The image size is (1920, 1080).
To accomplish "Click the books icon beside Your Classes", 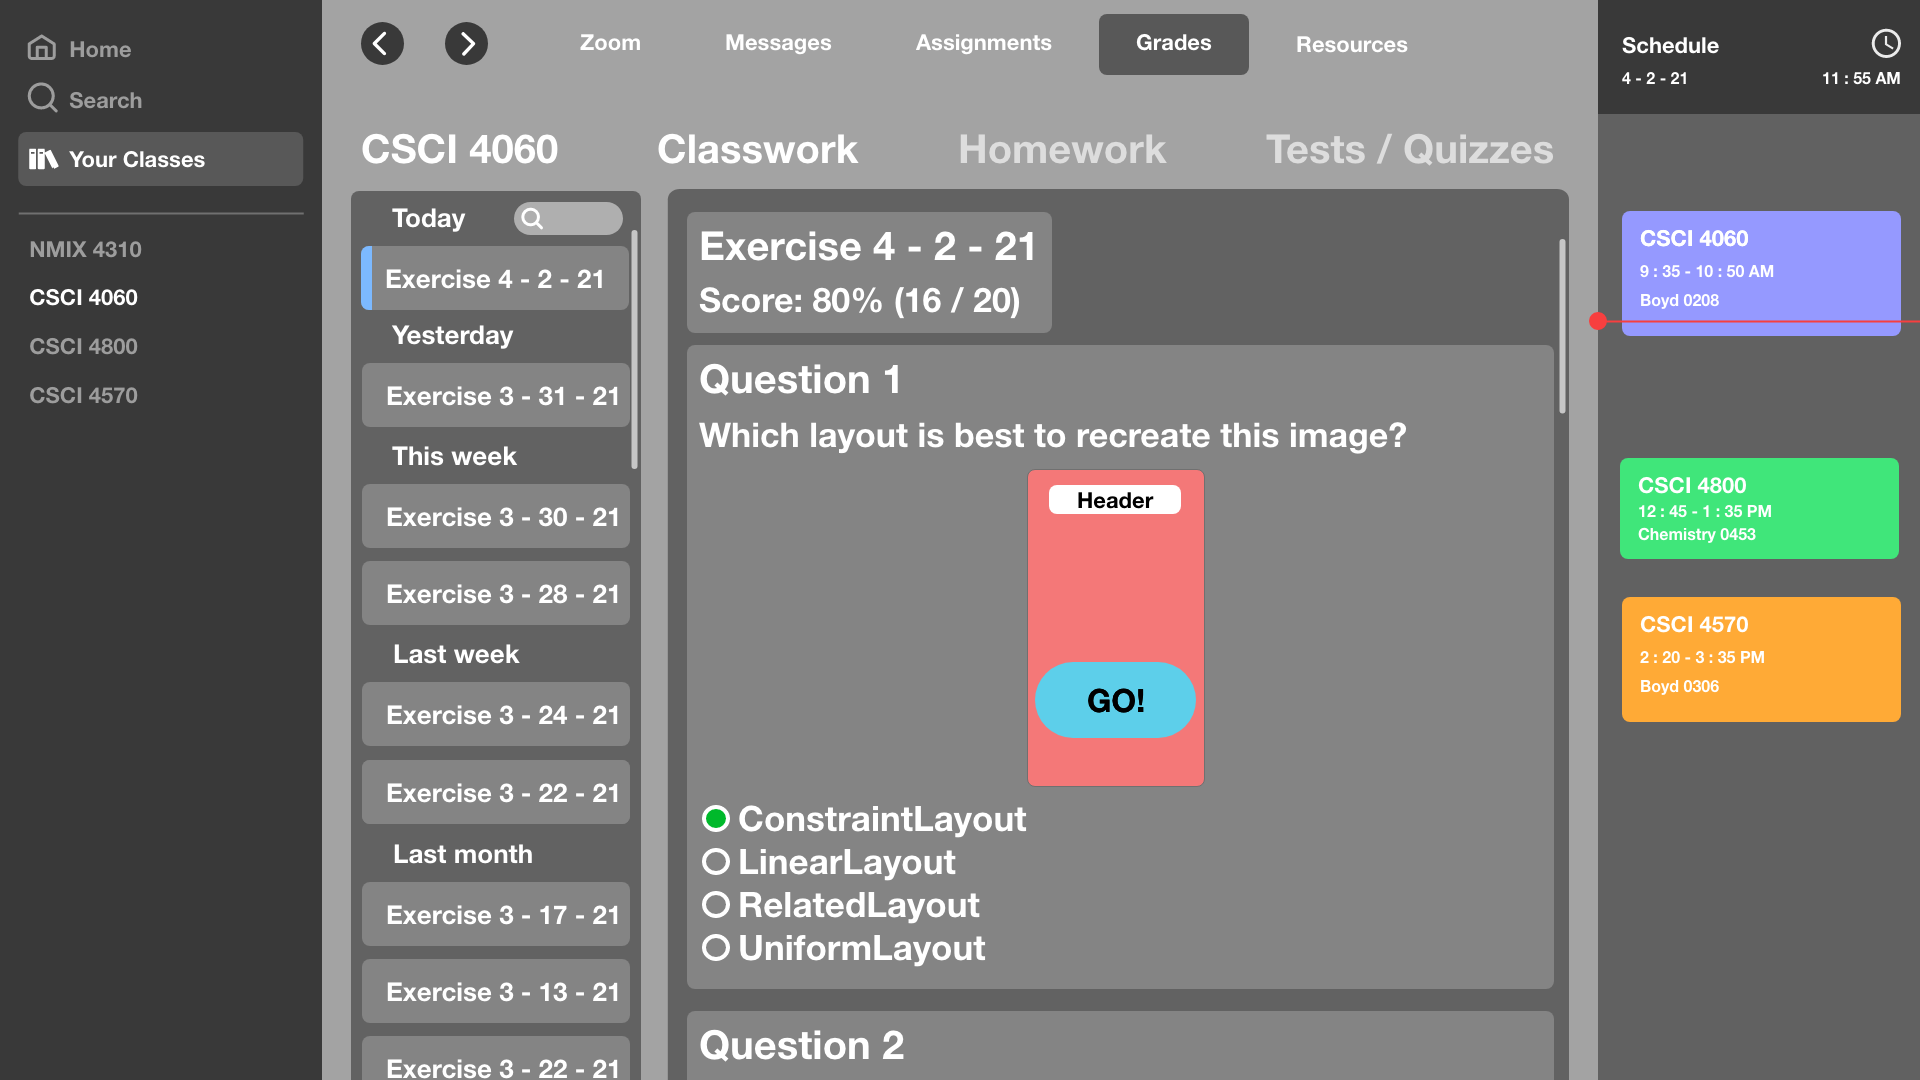I will click(43, 159).
